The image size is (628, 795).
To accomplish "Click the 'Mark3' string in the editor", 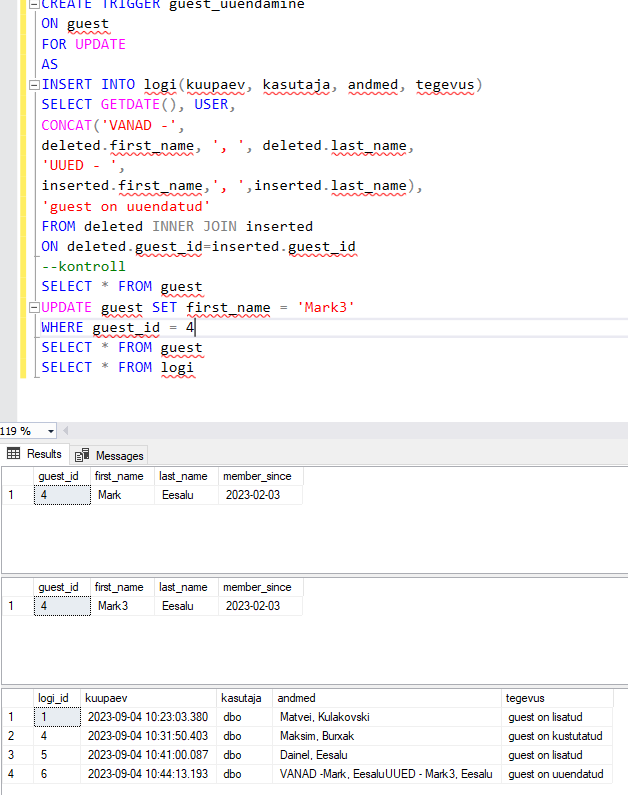I will (325, 307).
